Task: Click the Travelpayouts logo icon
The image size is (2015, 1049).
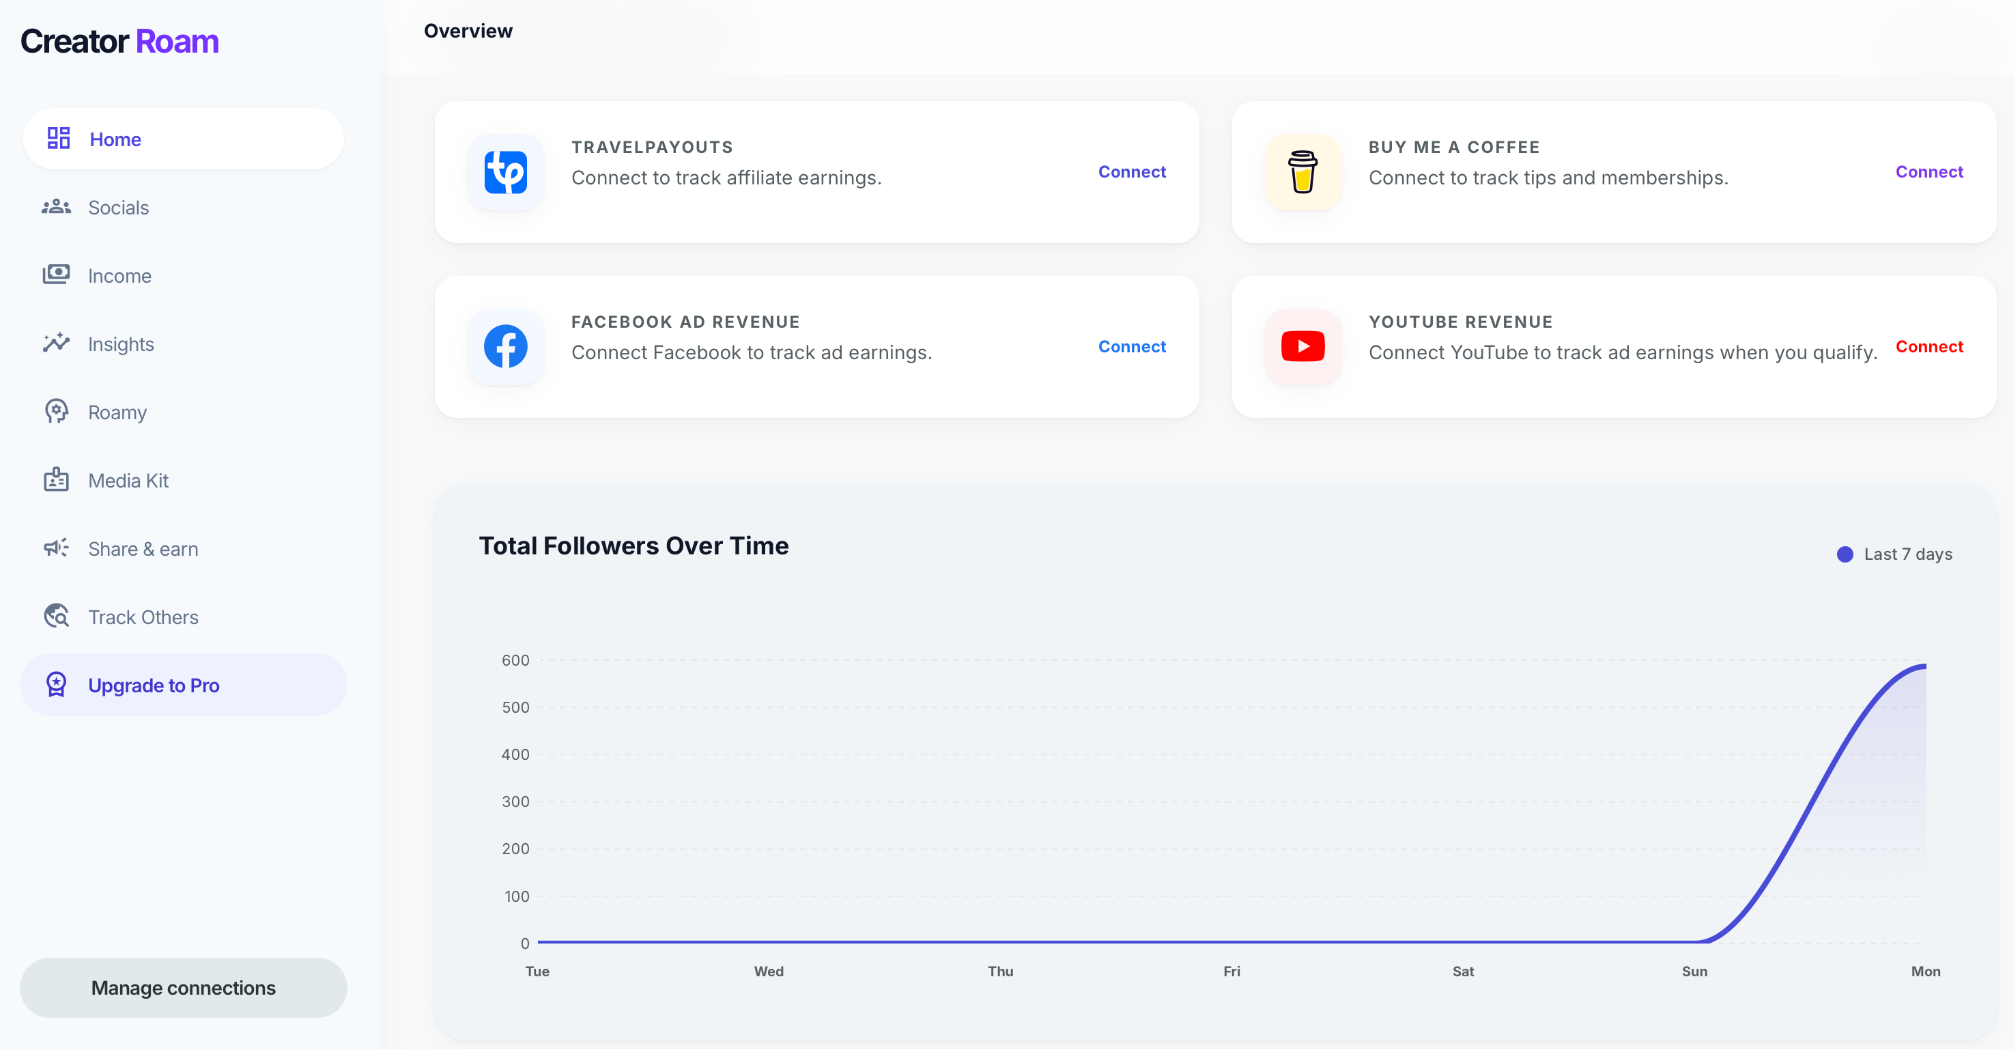Action: 506,172
